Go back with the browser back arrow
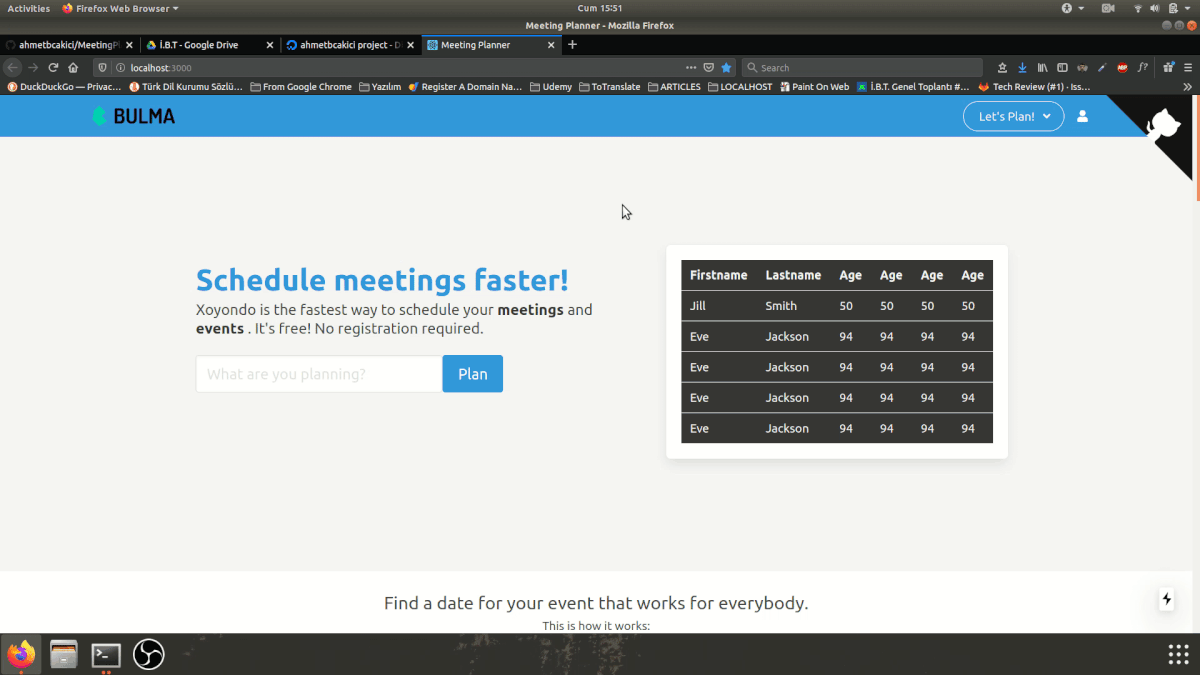The image size is (1200, 675). pos(13,67)
